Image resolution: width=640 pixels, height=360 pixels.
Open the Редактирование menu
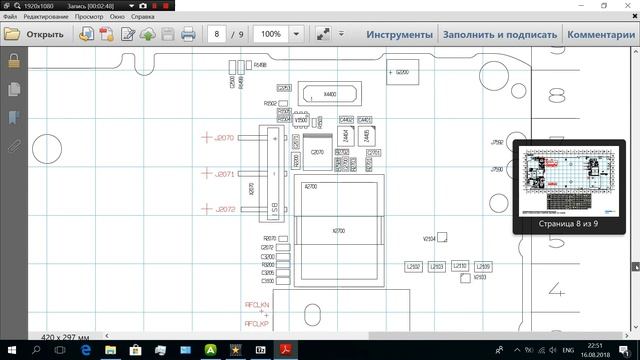(x=46, y=17)
